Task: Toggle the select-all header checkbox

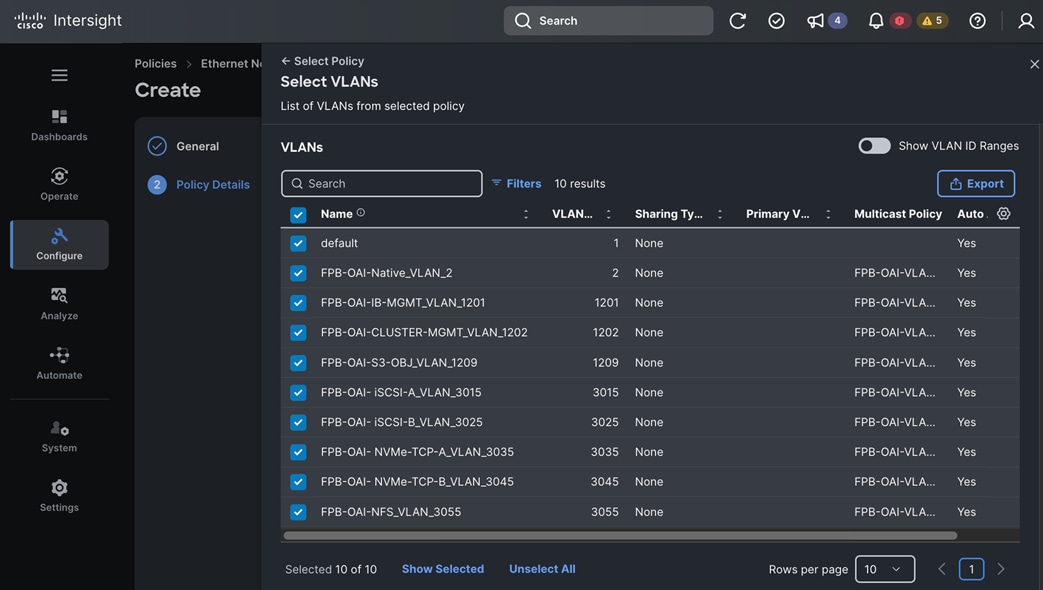Action: [x=298, y=214]
